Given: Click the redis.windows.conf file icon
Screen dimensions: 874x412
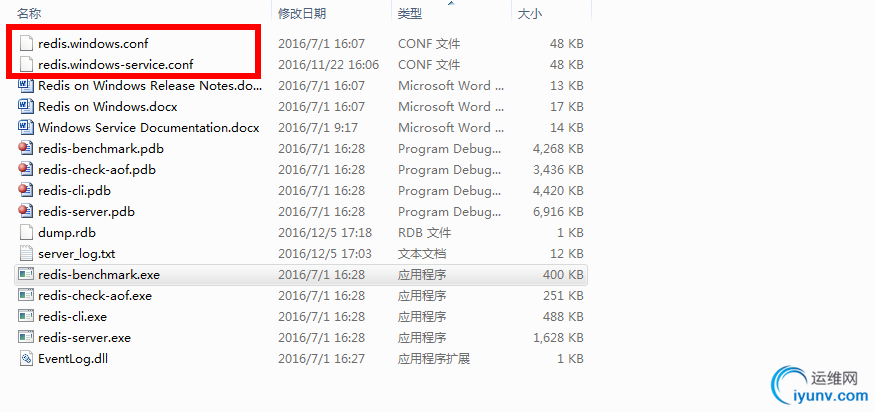Looking at the screenshot, I should (26, 43).
